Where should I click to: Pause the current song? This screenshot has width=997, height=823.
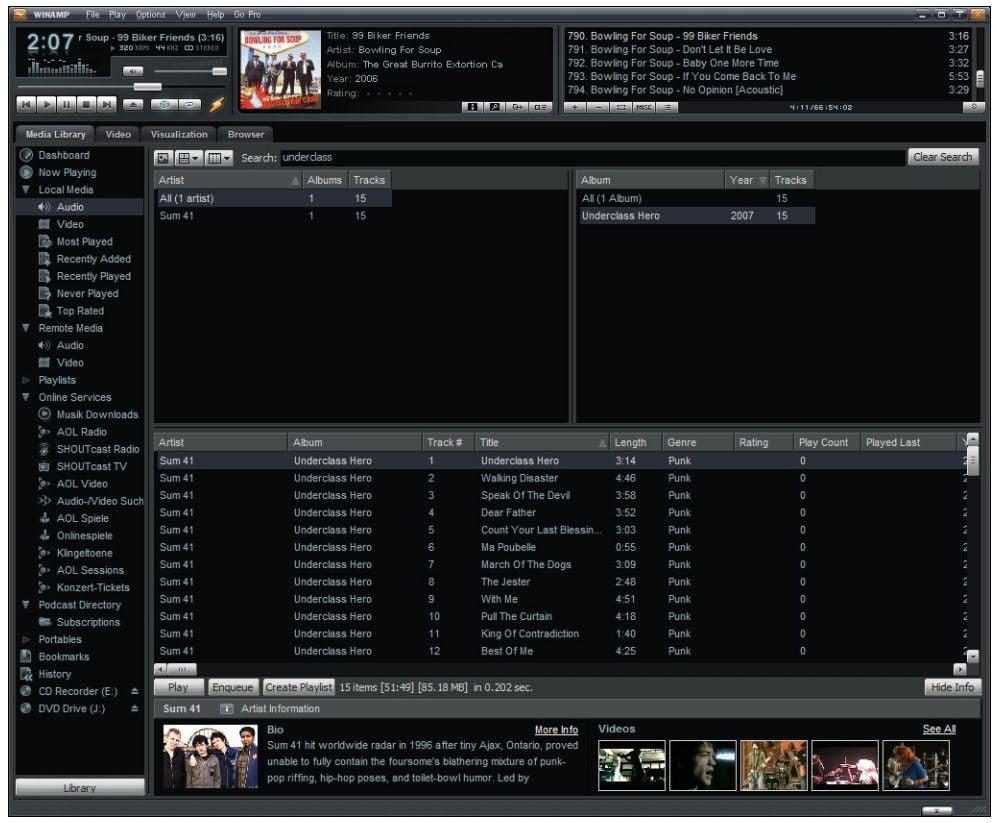tap(66, 104)
